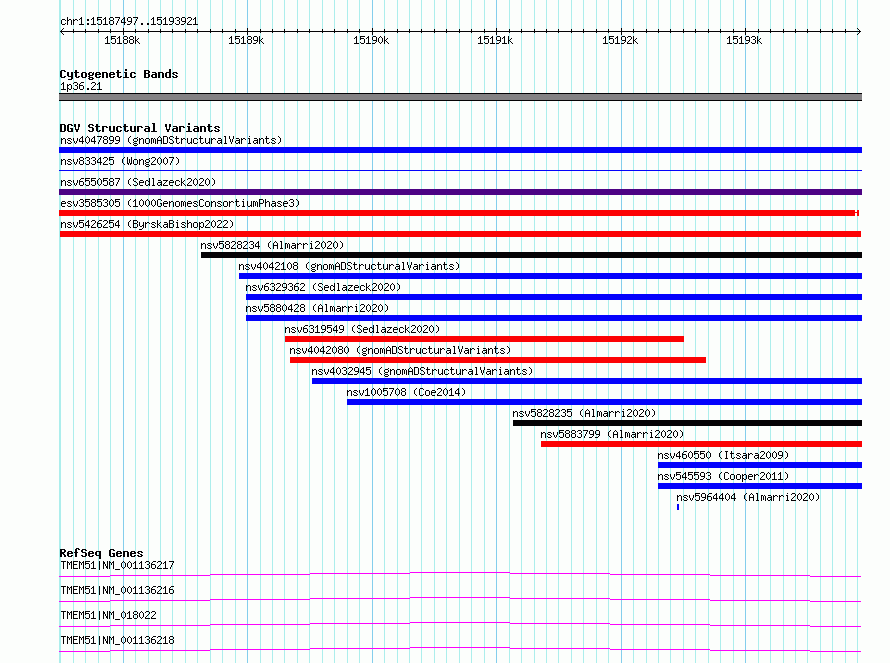Click the thin blue line of nsv833425
Screen dimensions: 890x663
pyautogui.click(x=460, y=170)
